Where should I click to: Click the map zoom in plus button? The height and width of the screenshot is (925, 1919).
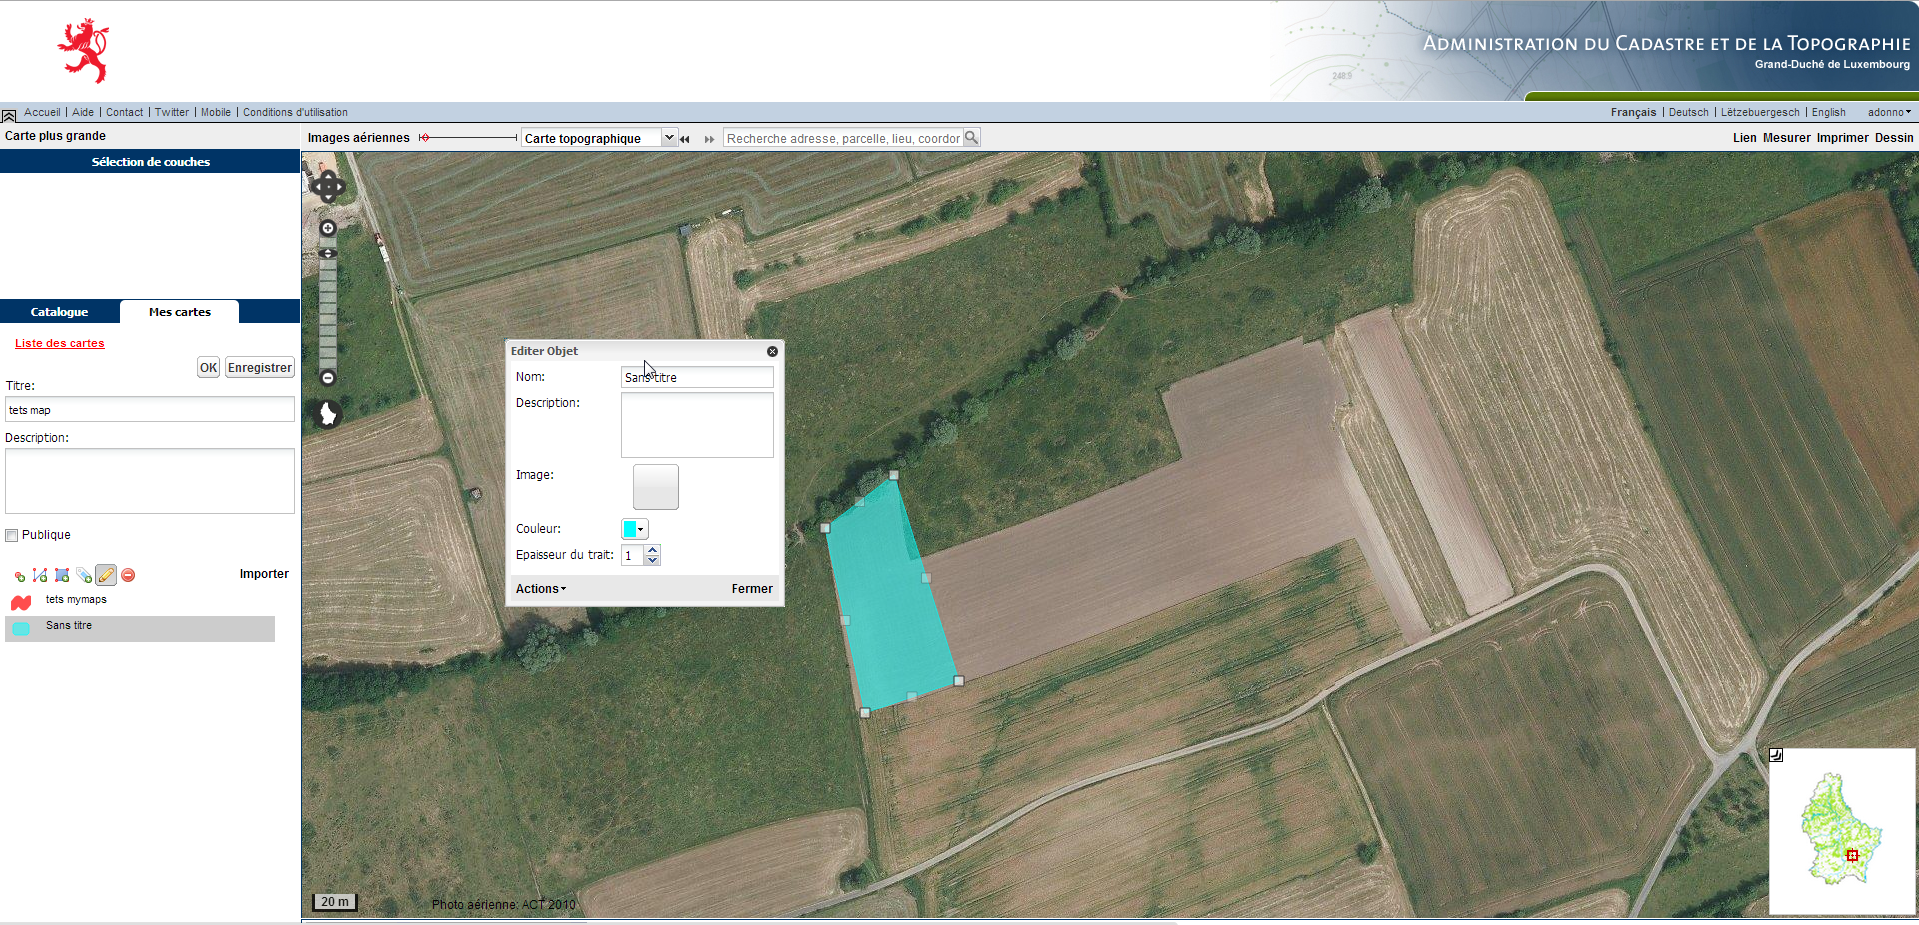(327, 228)
